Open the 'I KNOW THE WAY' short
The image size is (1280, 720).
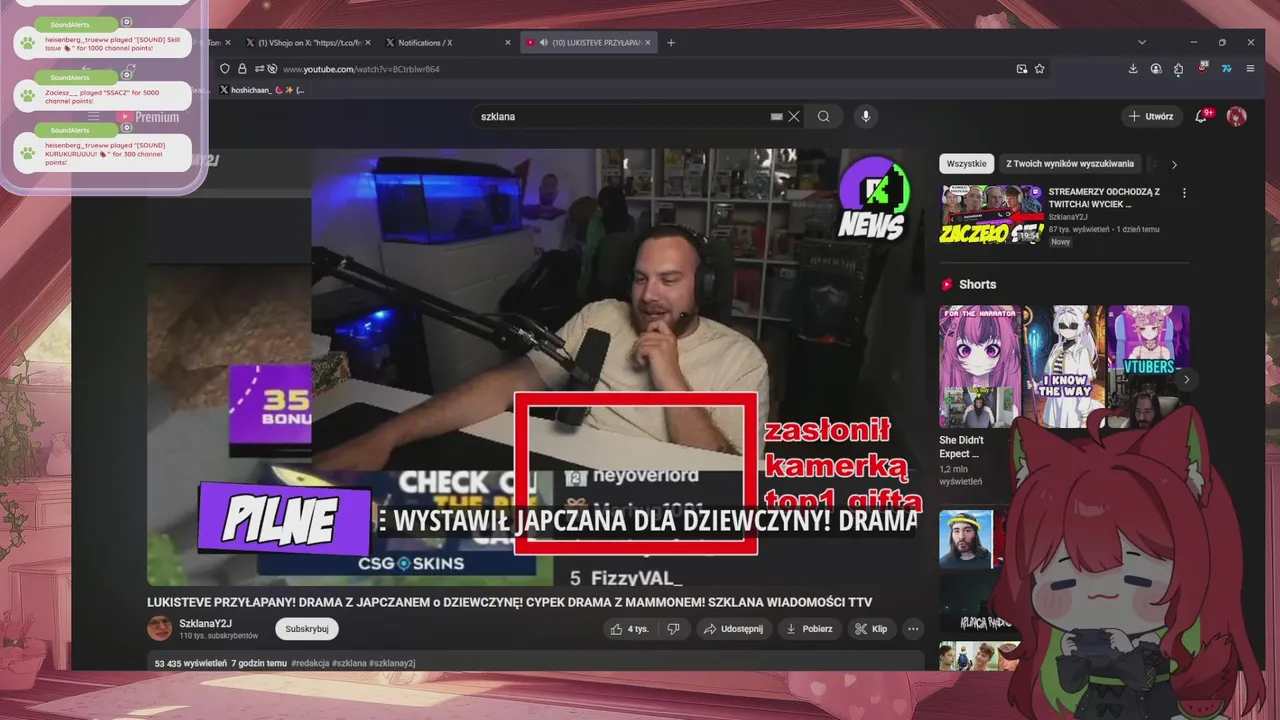pos(1064,367)
